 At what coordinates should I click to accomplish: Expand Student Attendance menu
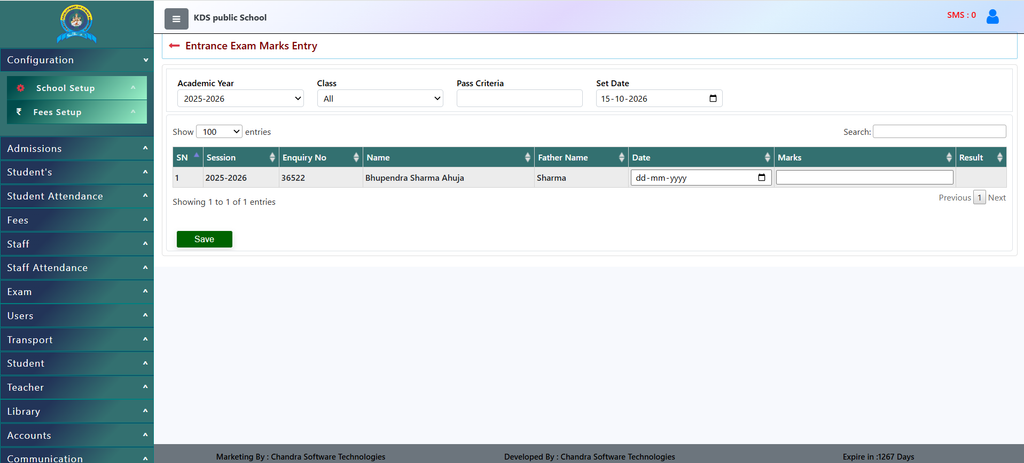coord(77,196)
